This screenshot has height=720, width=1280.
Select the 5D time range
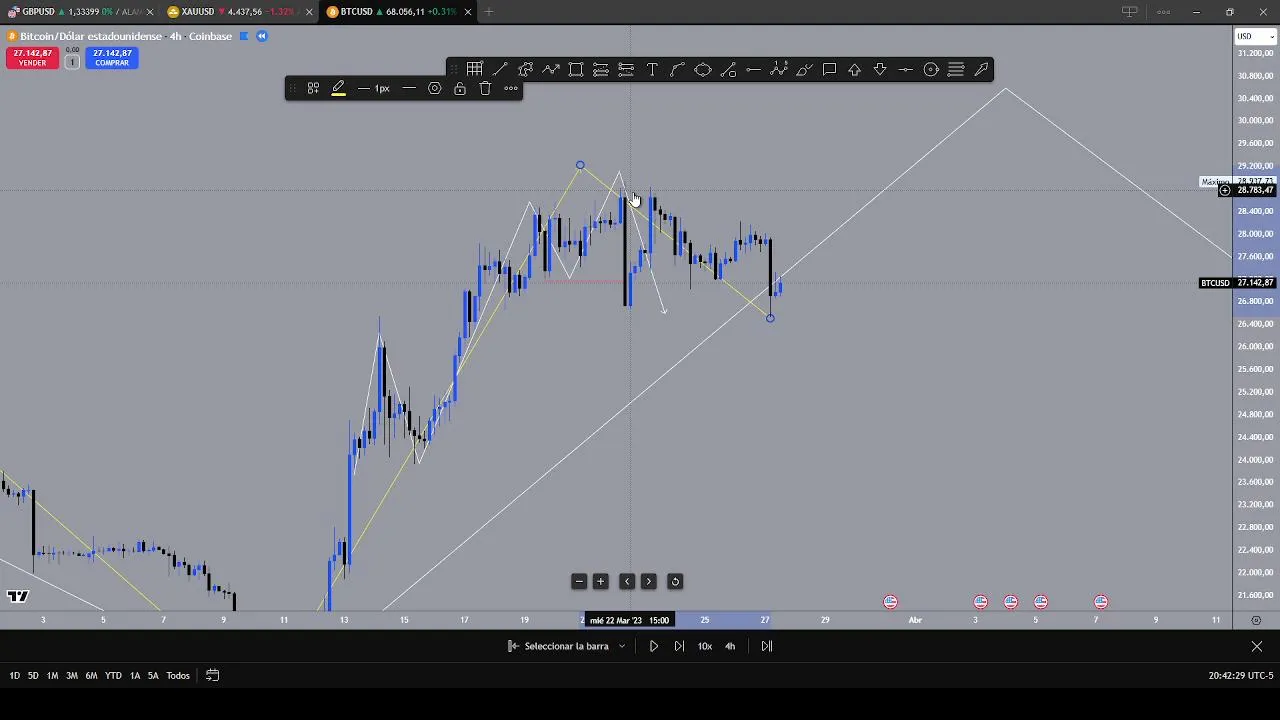pos(33,675)
